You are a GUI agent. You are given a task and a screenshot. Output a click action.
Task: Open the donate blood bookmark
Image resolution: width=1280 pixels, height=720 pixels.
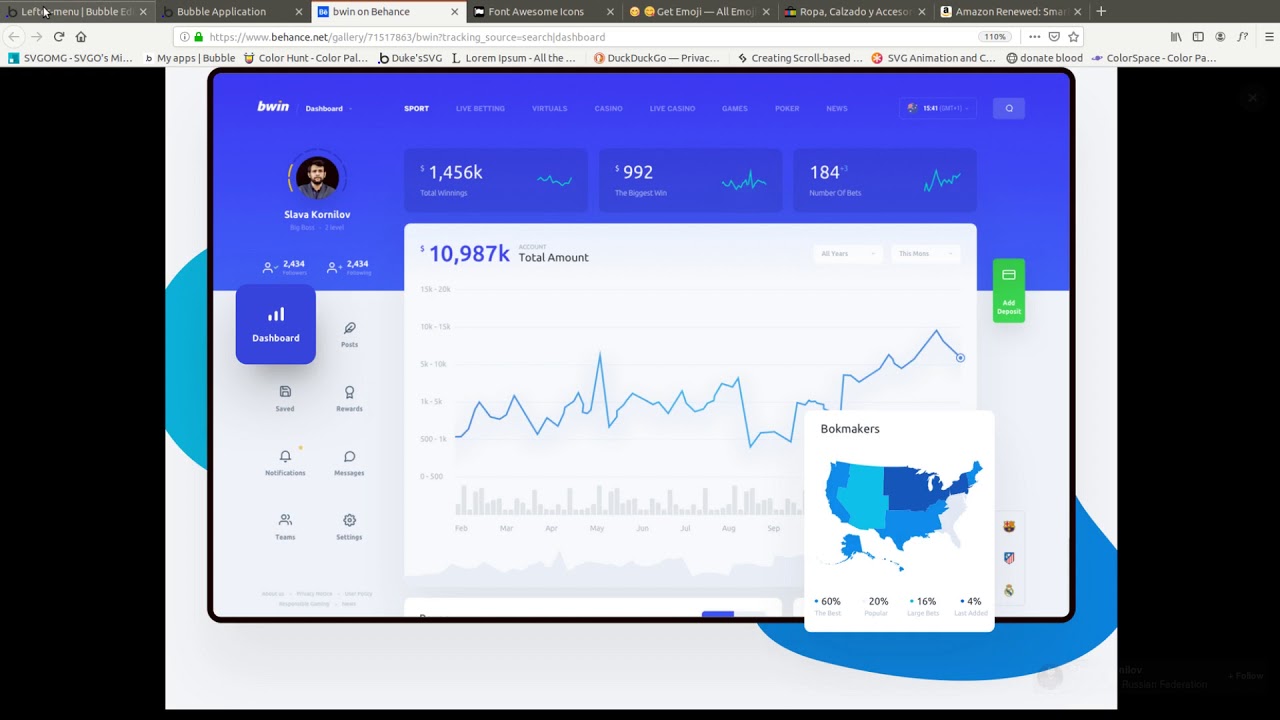click(x=1044, y=58)
